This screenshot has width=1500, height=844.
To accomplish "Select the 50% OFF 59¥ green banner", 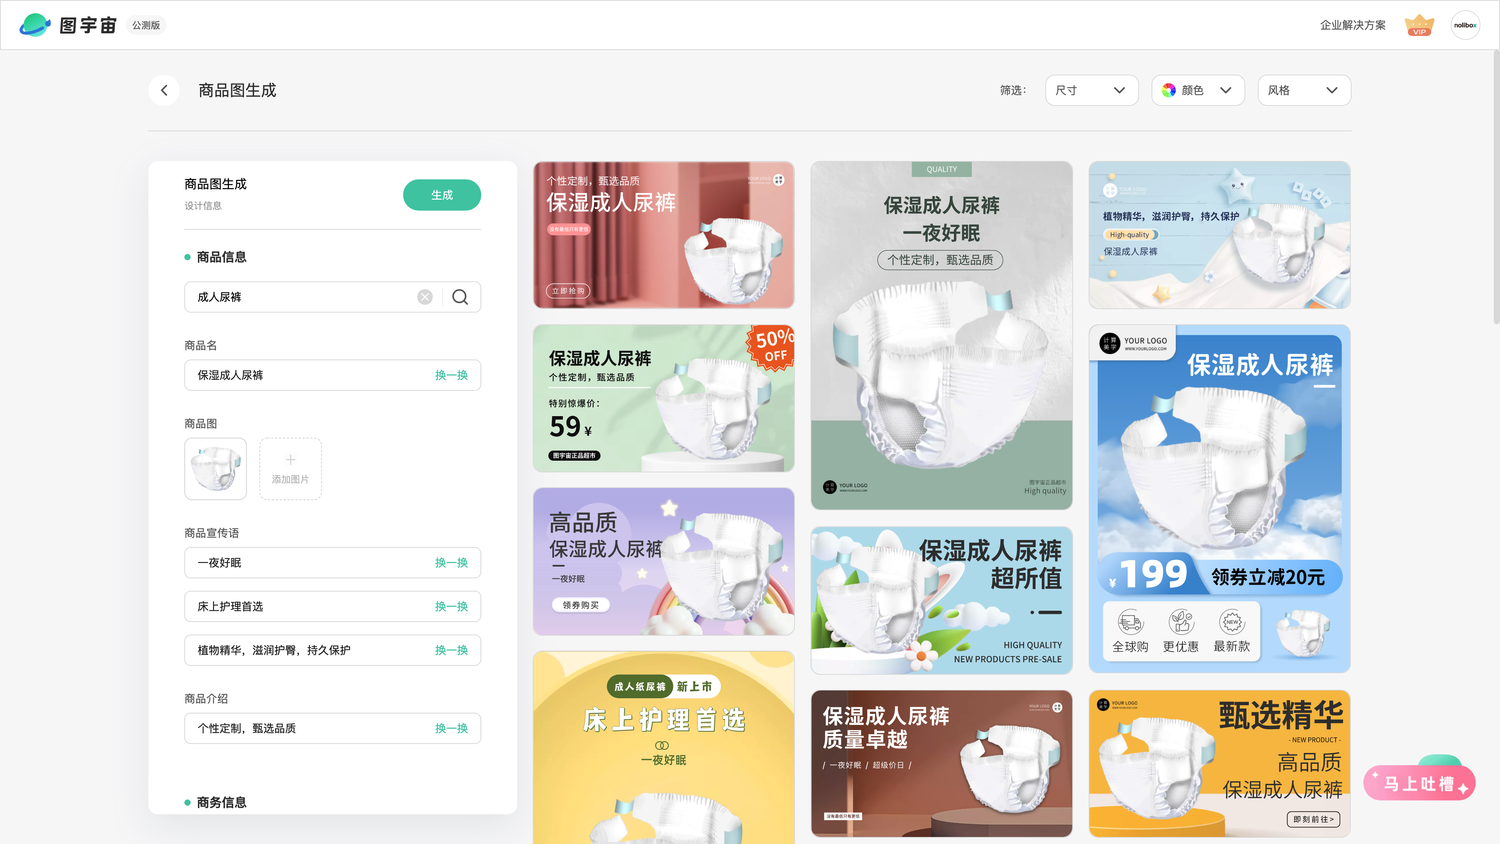I will pos(664,398).
